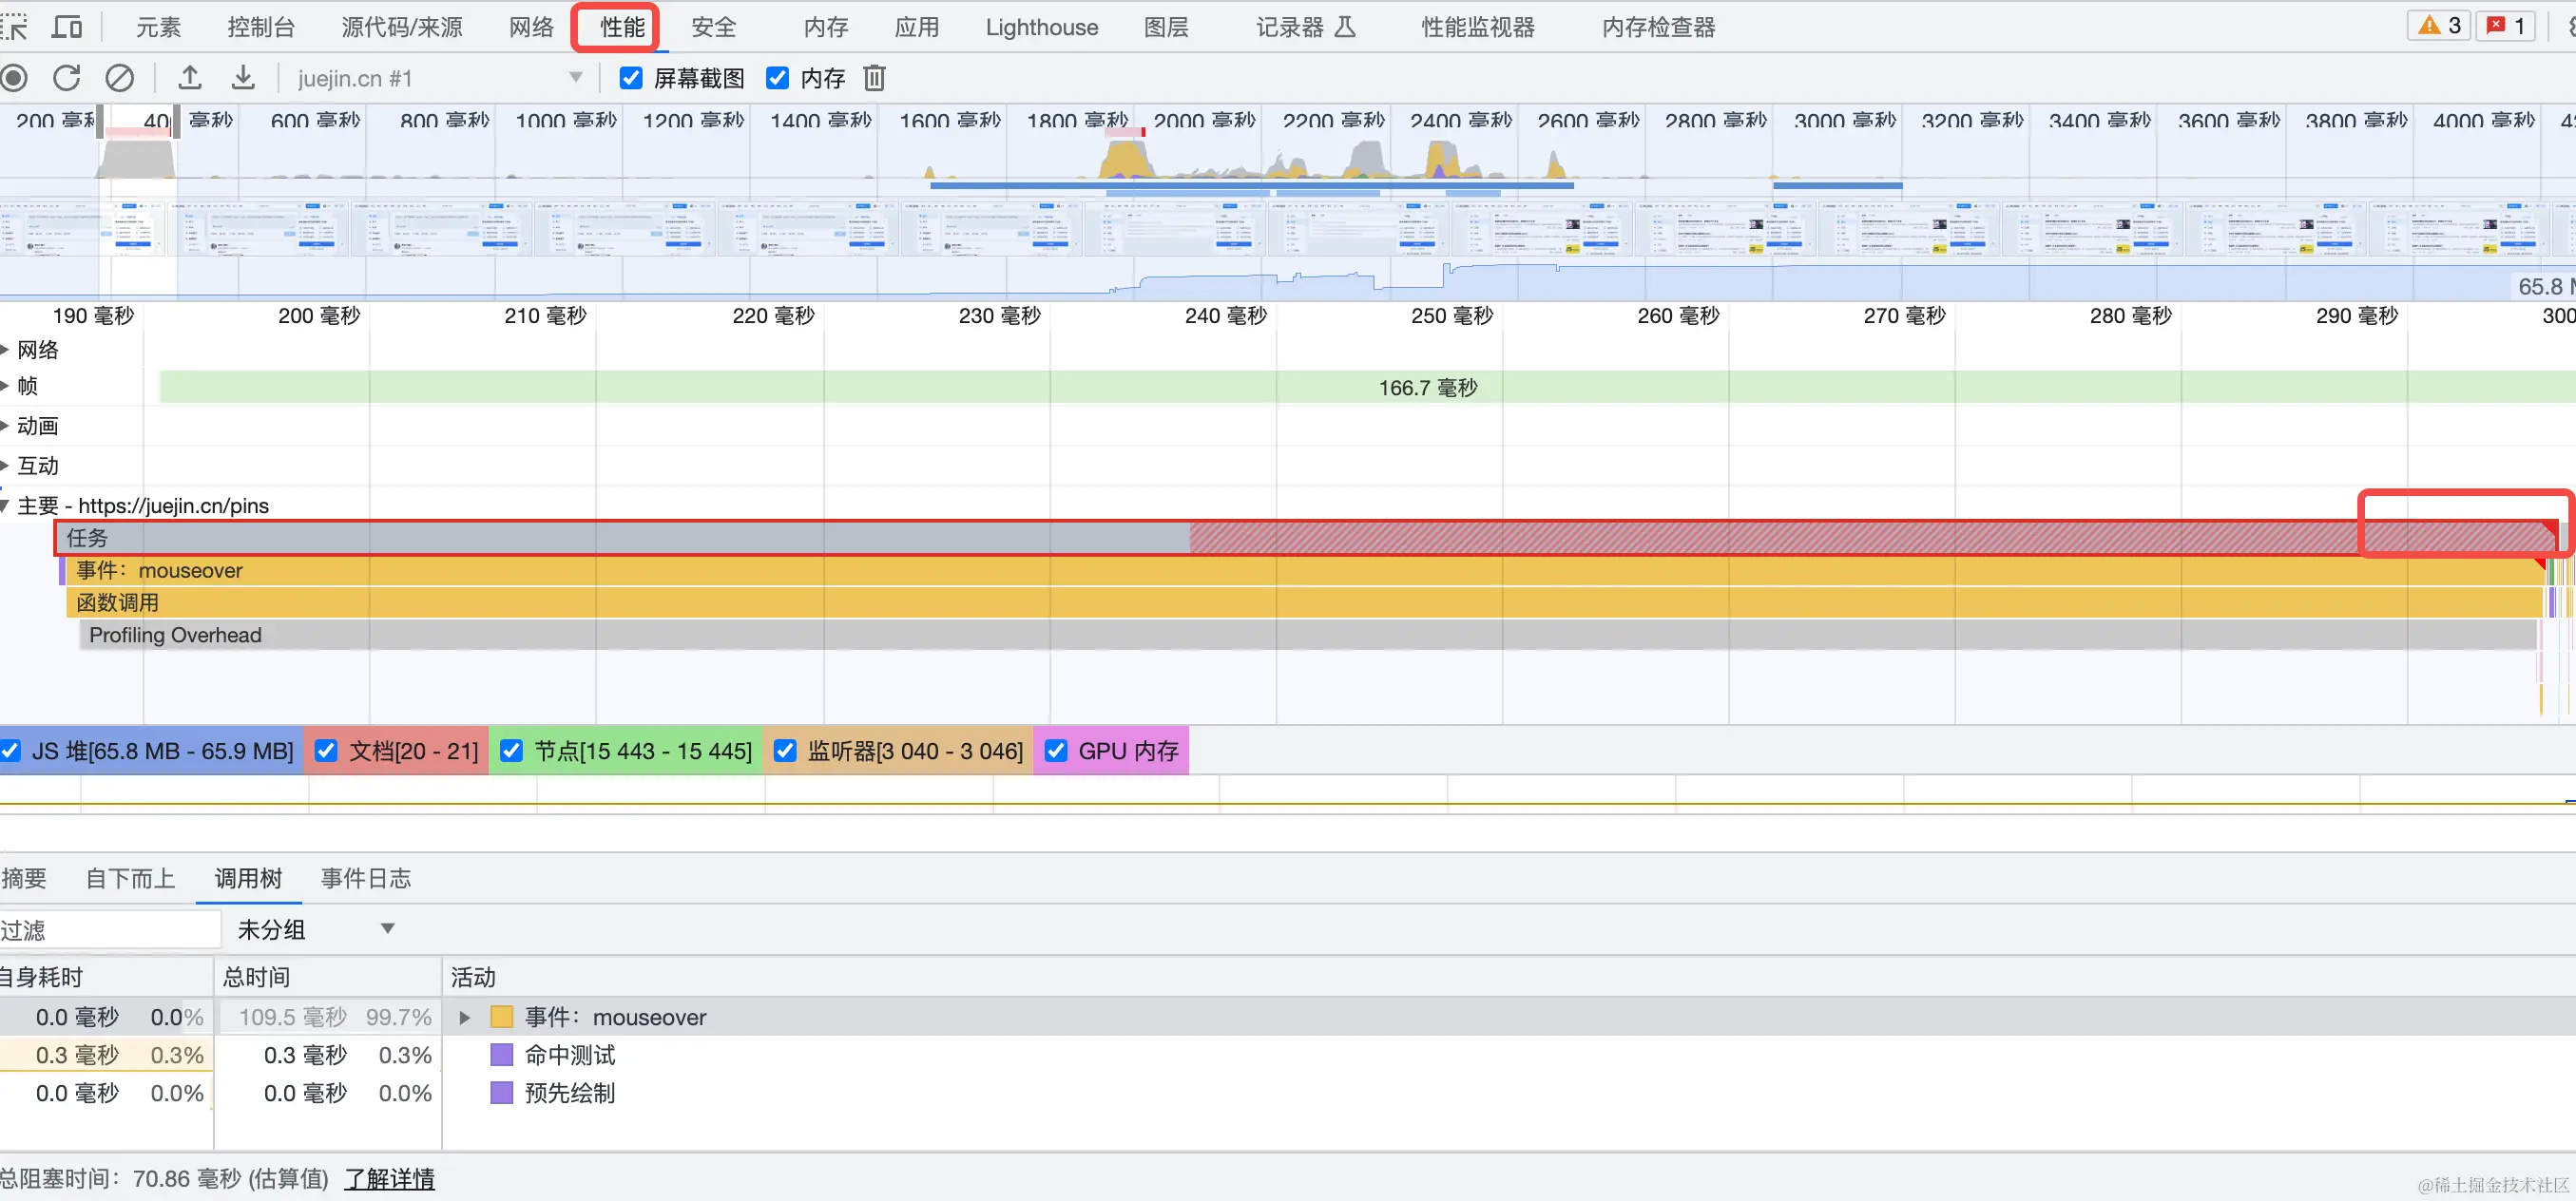2576x1201 pixels.
Task: Select the 预先绘制 activity row
Action: pyautogui.click(x=1288, y=1093)
